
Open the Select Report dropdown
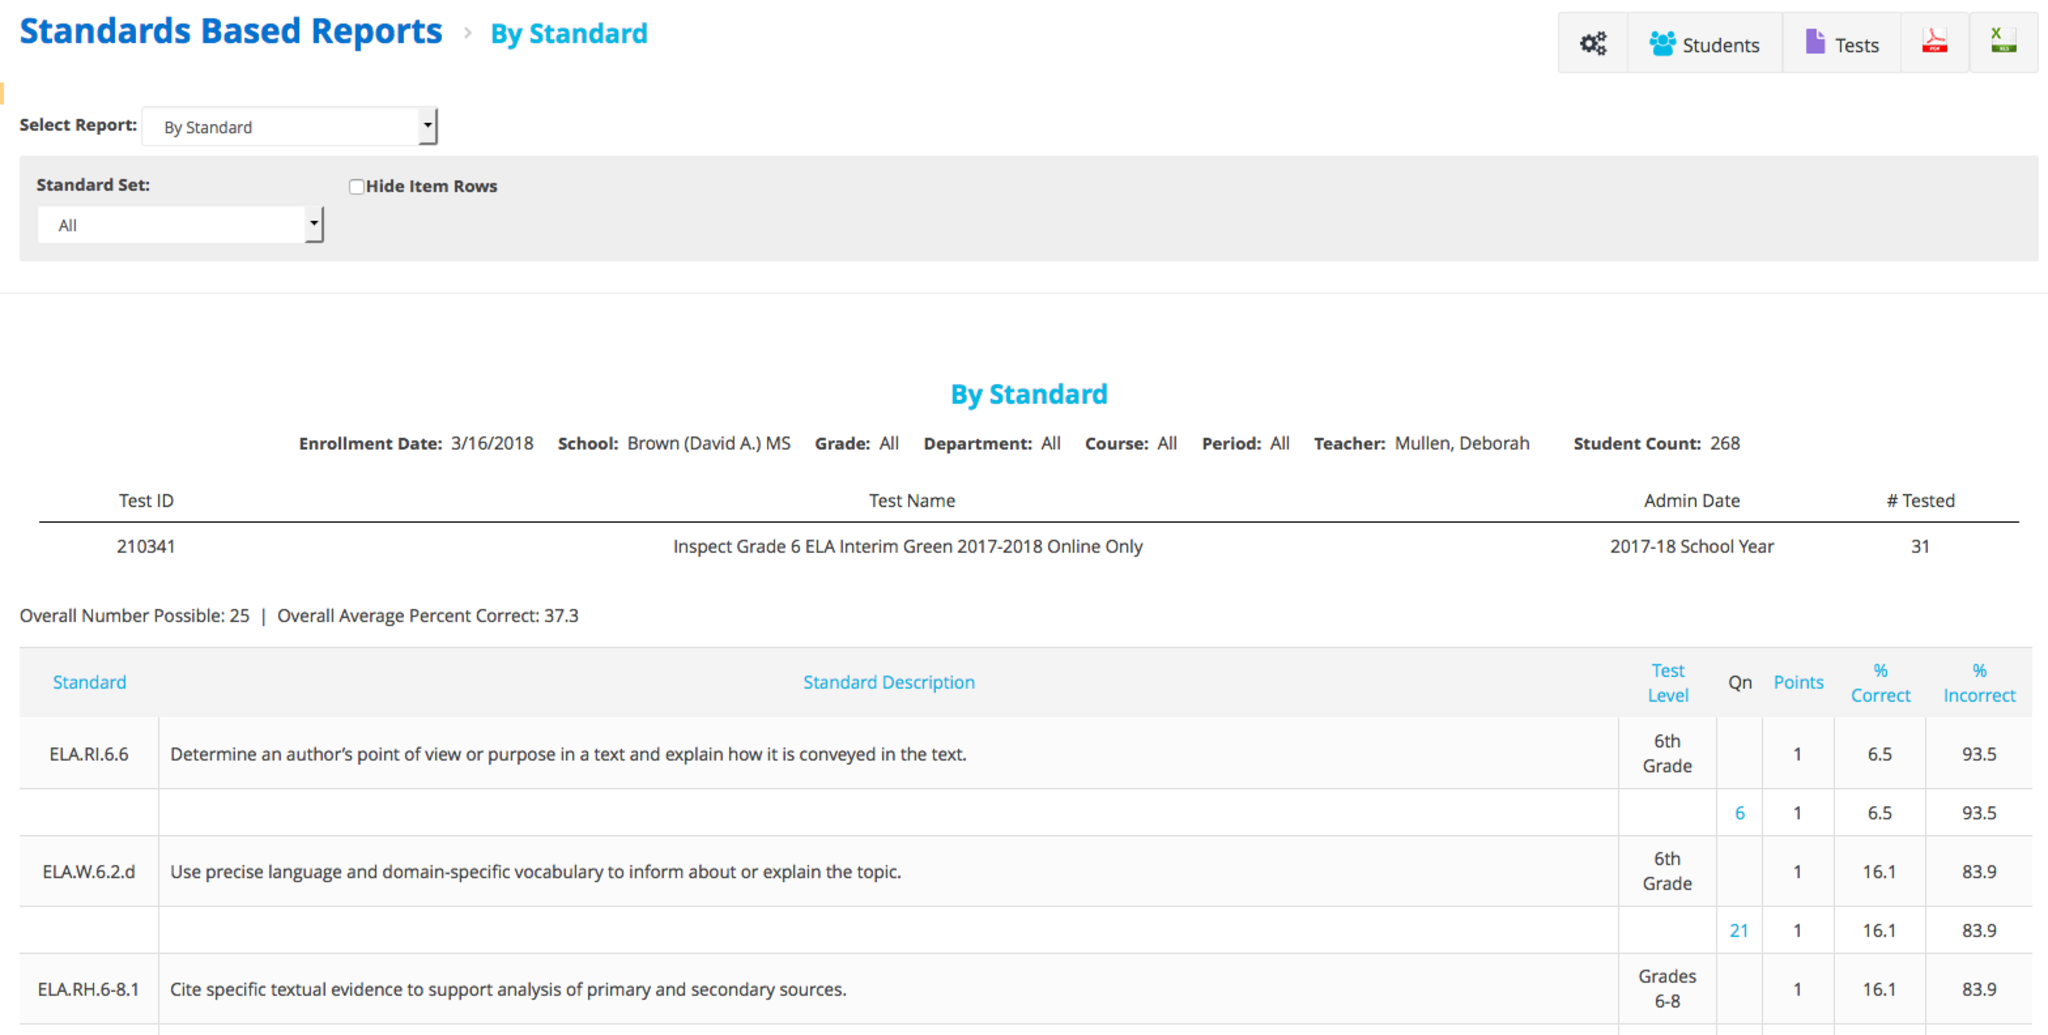pos(290,127)
